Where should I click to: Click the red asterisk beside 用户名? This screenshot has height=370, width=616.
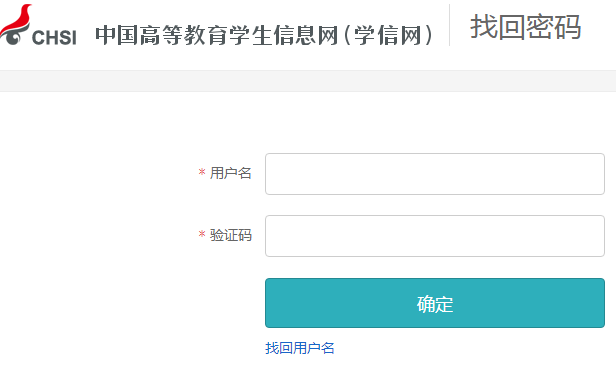point(202,172)
